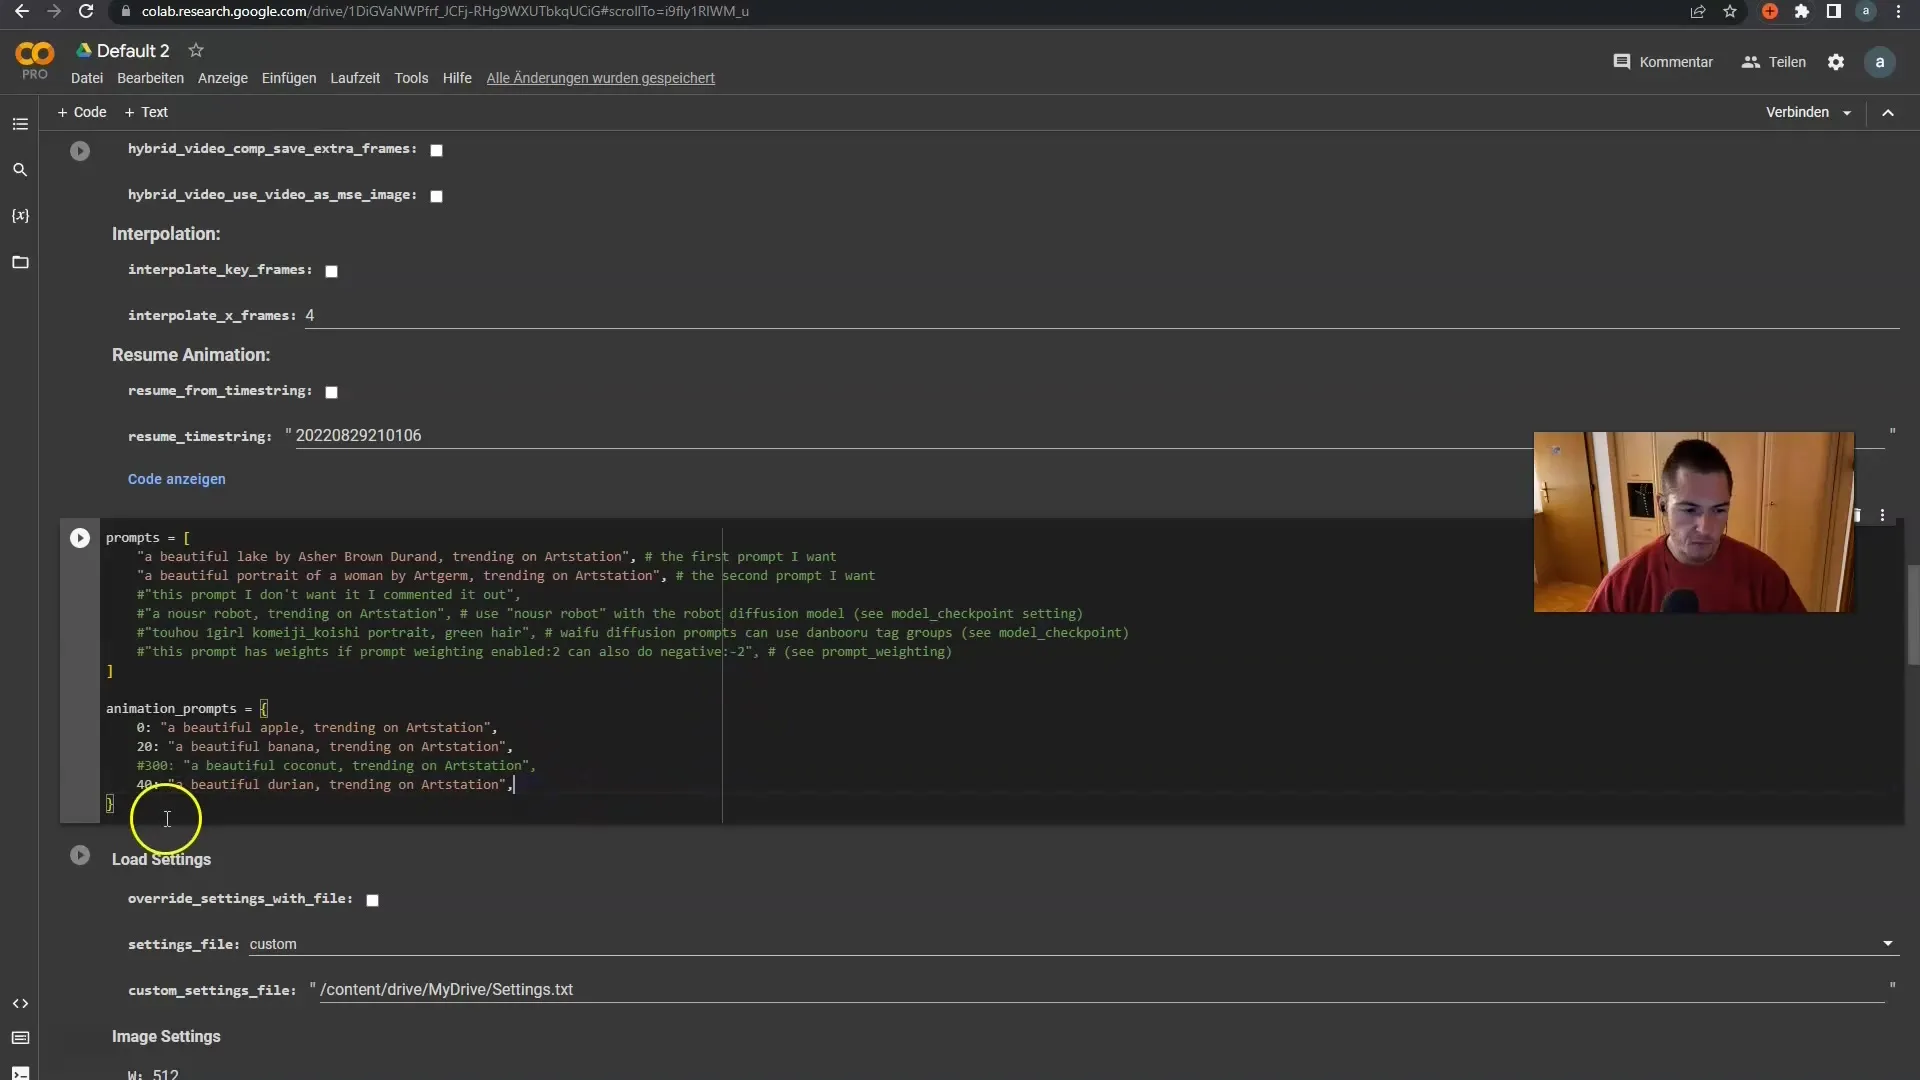Run the hybrid video form cell
Image resolution: width=1920 pixels, height=1080 pixels.
tap(80, 151)
